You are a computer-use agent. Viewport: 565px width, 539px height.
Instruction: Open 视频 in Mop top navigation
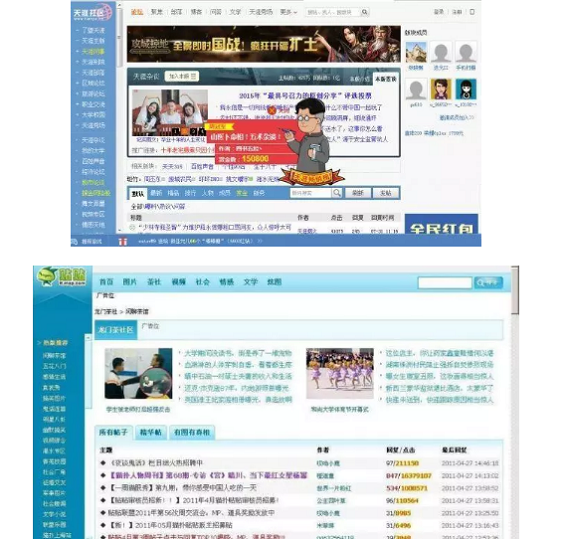pyautogui.click(x=178, y=282)
